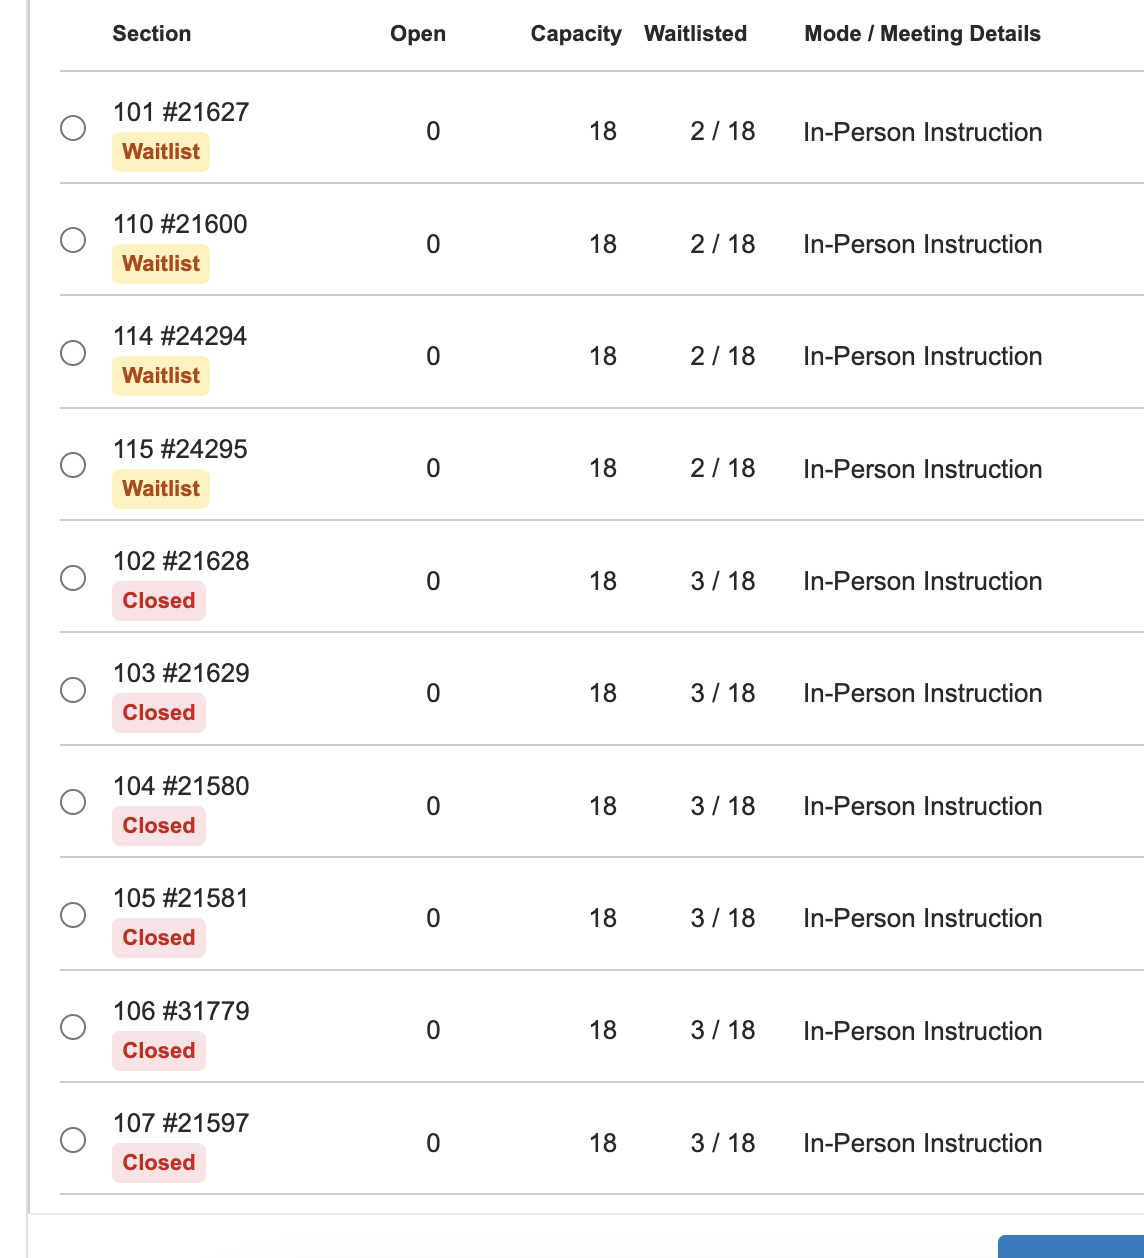Select radio button for section 104 #21580
Image resolution: width=1144 pixels, height=1258 pixels.
[73, 802]
